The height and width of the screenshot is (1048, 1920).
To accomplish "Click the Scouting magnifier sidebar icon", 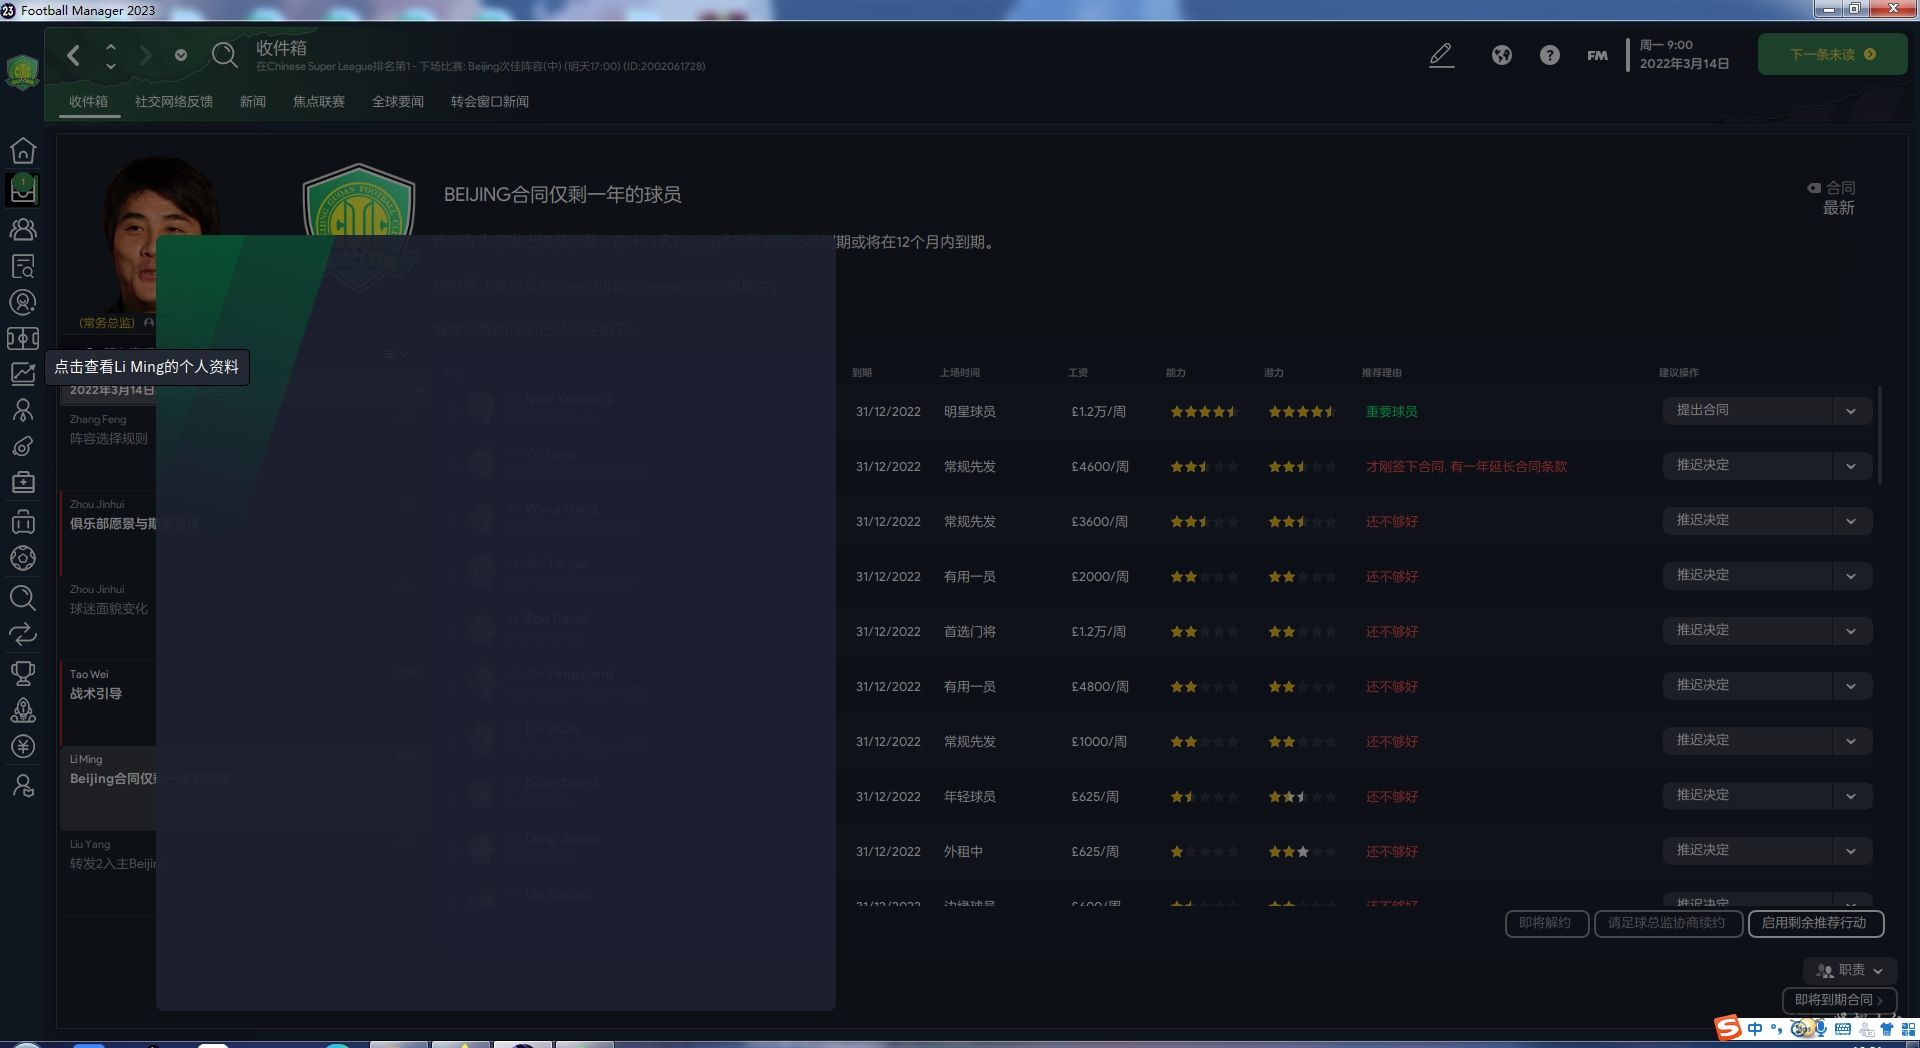I will pyautogui.click(x=23, y=598).
